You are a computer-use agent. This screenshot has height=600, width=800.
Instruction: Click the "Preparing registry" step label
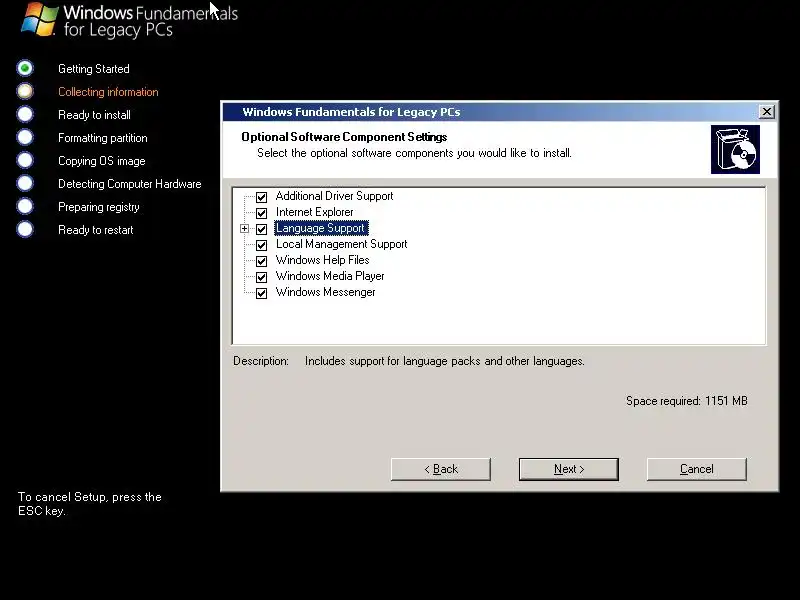coord(98,207)
